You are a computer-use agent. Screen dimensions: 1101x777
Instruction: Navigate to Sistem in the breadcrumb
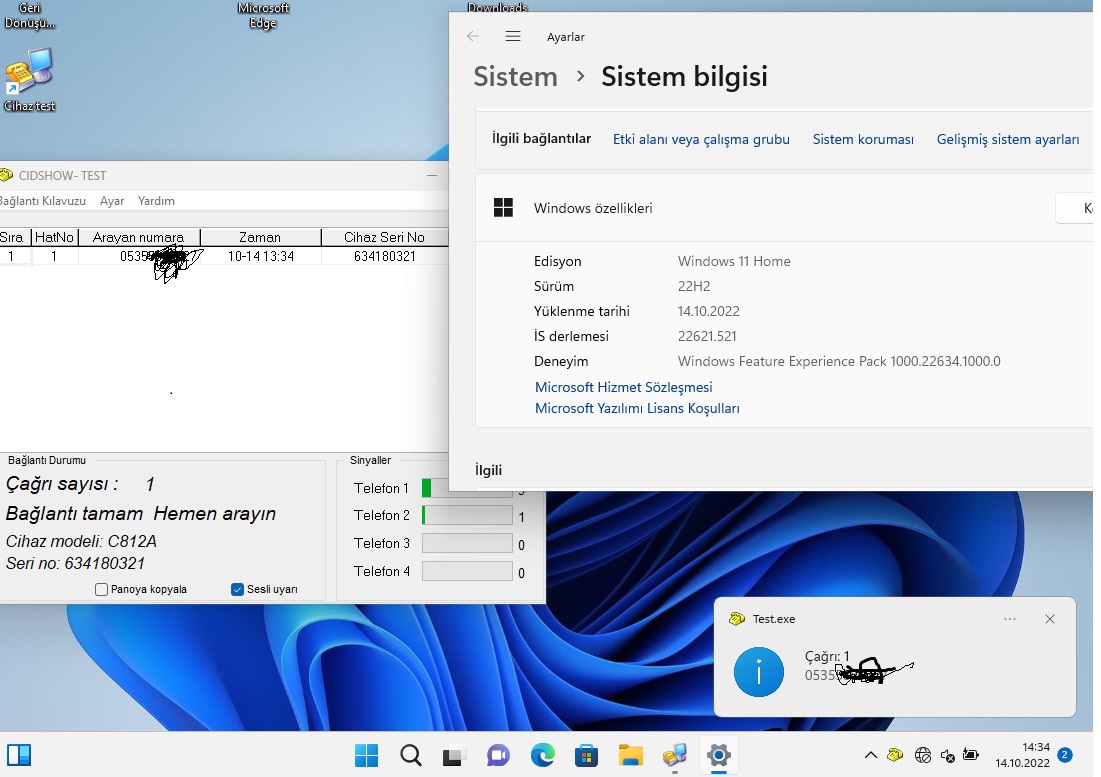[x=515, y=77]
